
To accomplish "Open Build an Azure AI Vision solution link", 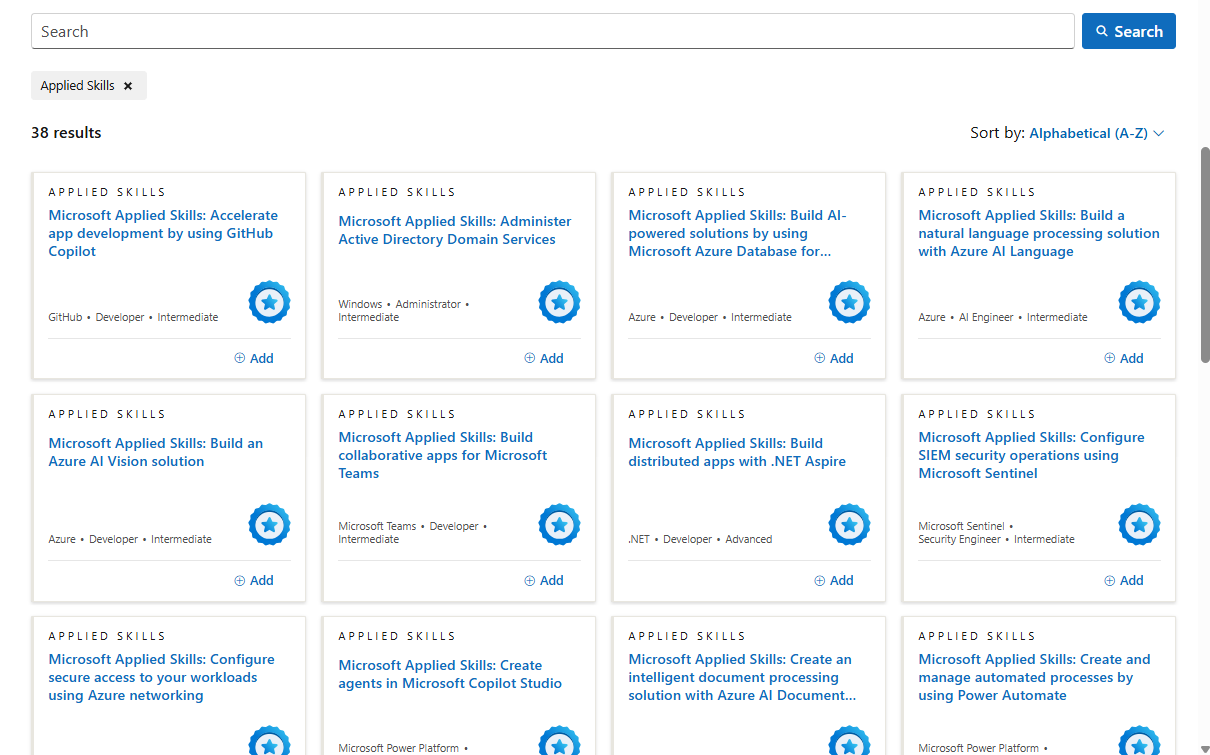I will pos(156,452).
